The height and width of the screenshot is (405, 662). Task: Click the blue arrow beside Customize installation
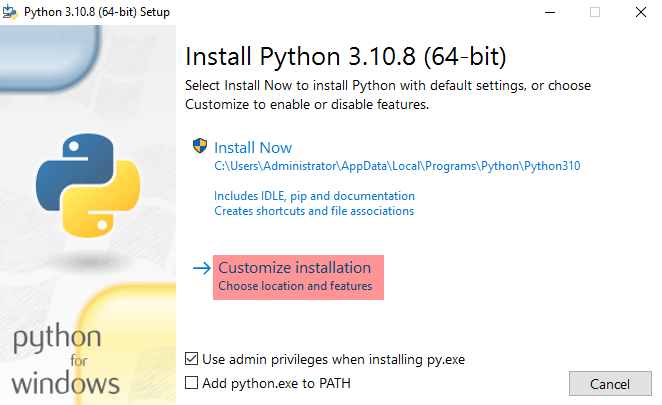[202, 268]
